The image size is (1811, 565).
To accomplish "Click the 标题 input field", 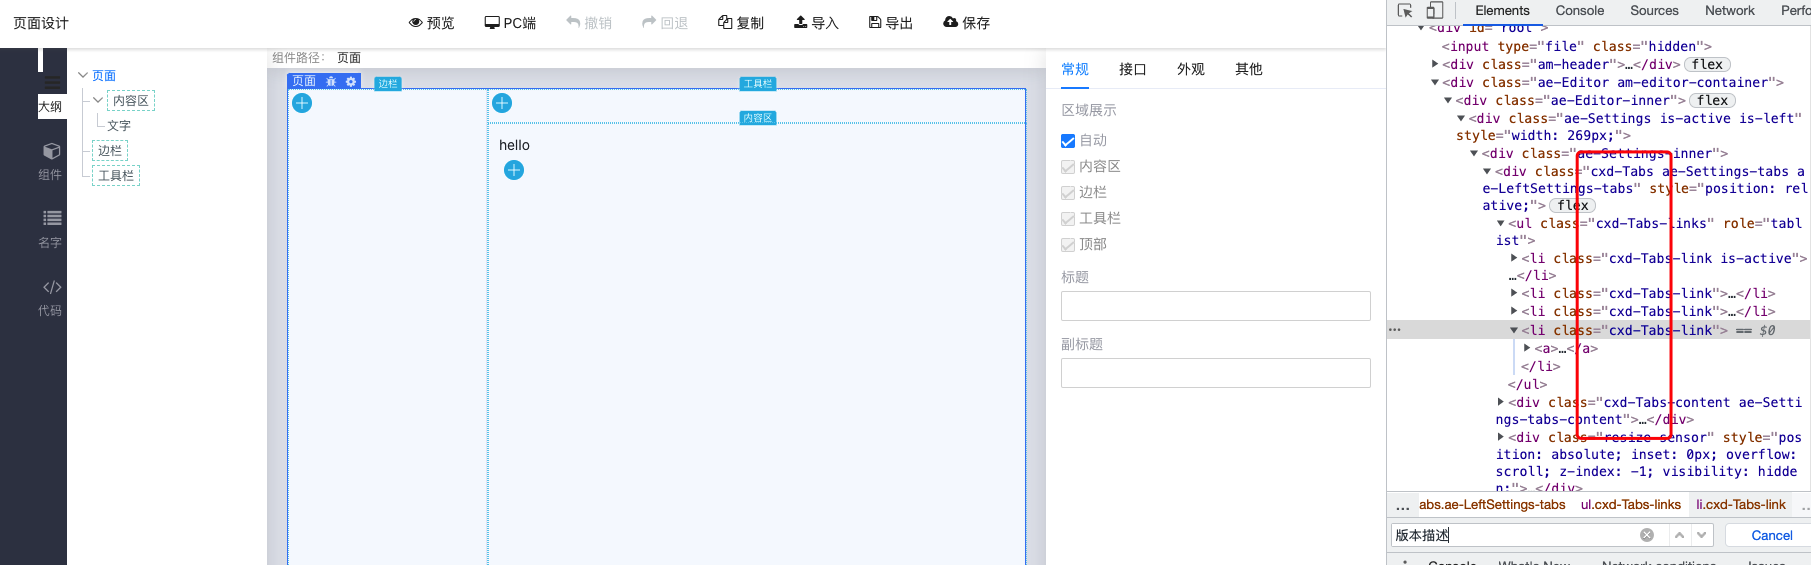I will coord(1216,306).
